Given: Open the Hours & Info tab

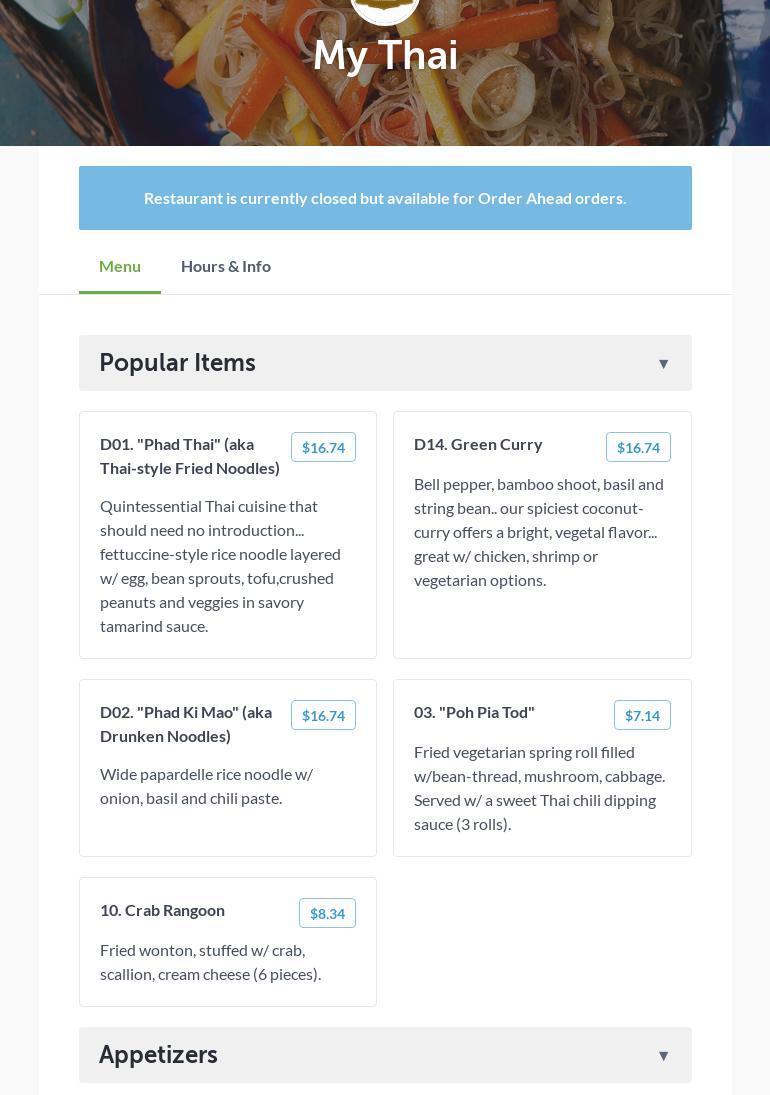Looking at the screenshot, I should coord(226,266).
